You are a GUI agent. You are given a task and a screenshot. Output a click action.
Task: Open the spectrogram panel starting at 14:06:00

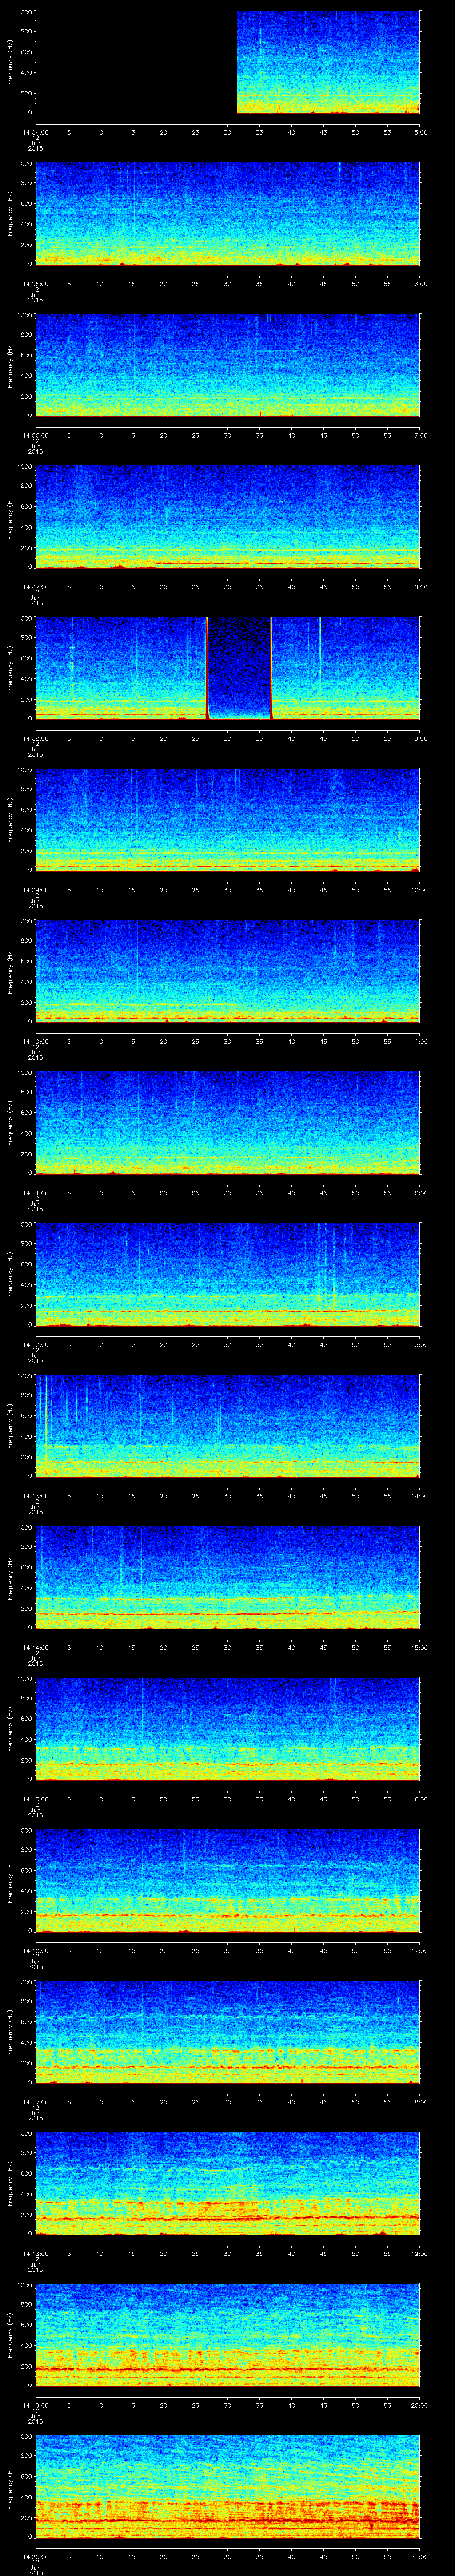pos(228,365)
